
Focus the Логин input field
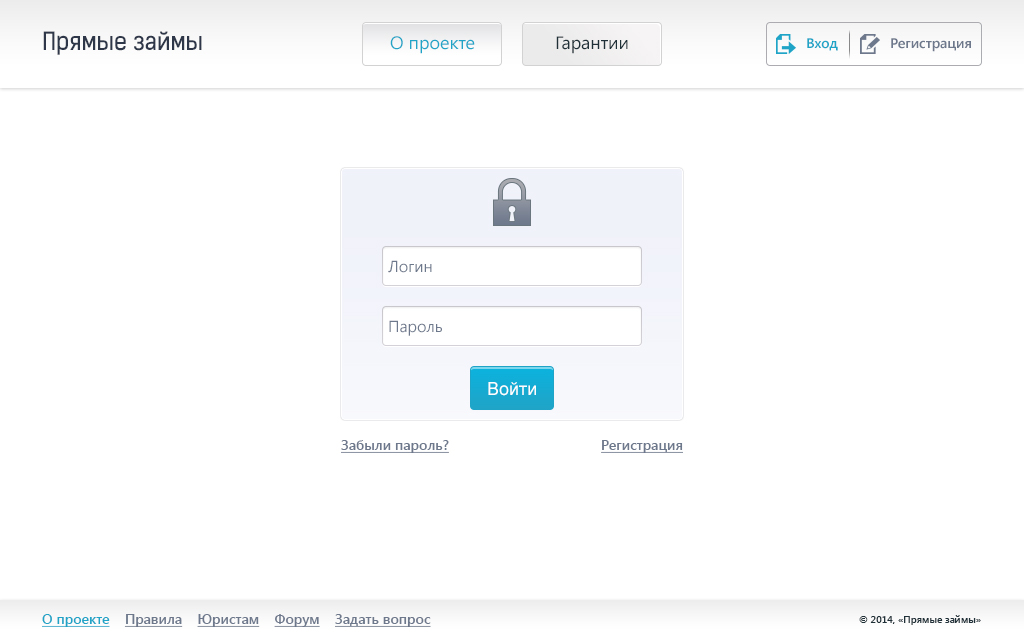512,266
